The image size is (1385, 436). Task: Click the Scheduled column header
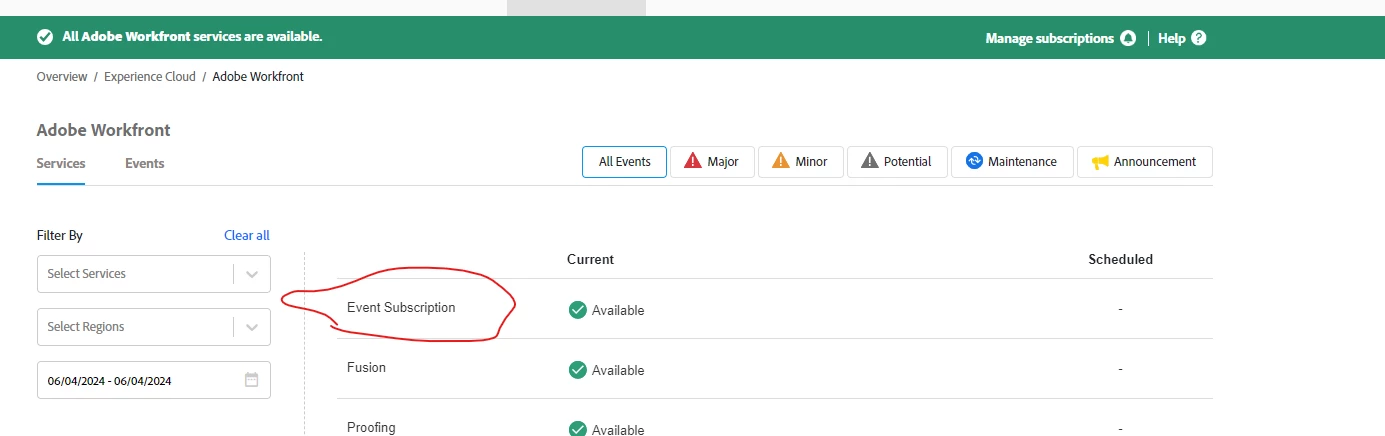[x=1120, y=259]
